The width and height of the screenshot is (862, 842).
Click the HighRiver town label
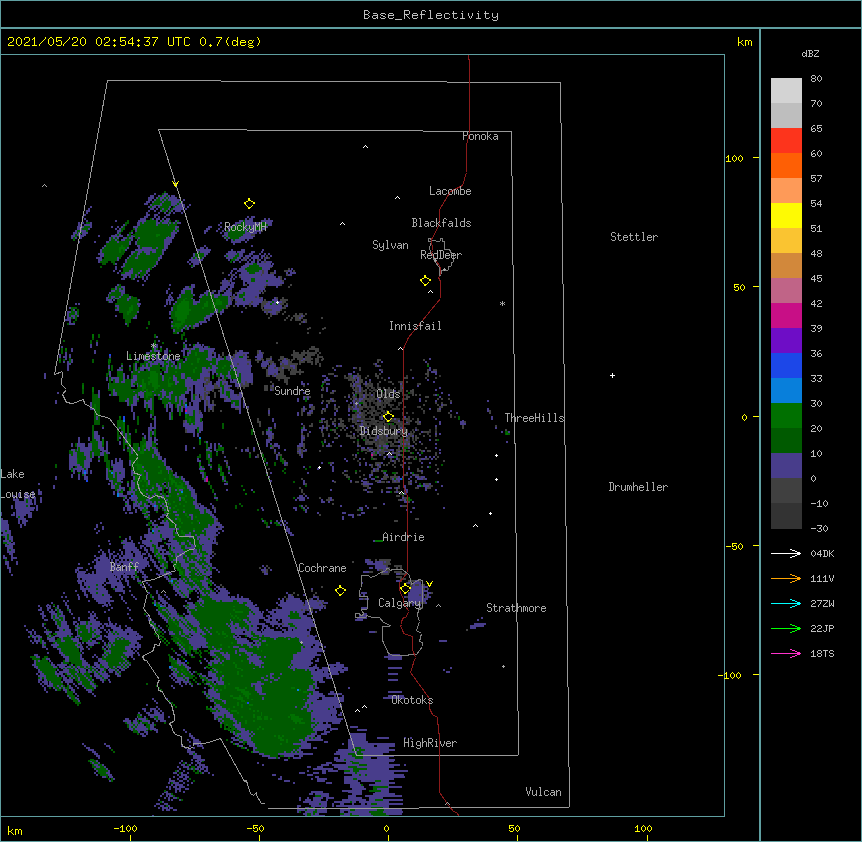(x=430, y=743)
